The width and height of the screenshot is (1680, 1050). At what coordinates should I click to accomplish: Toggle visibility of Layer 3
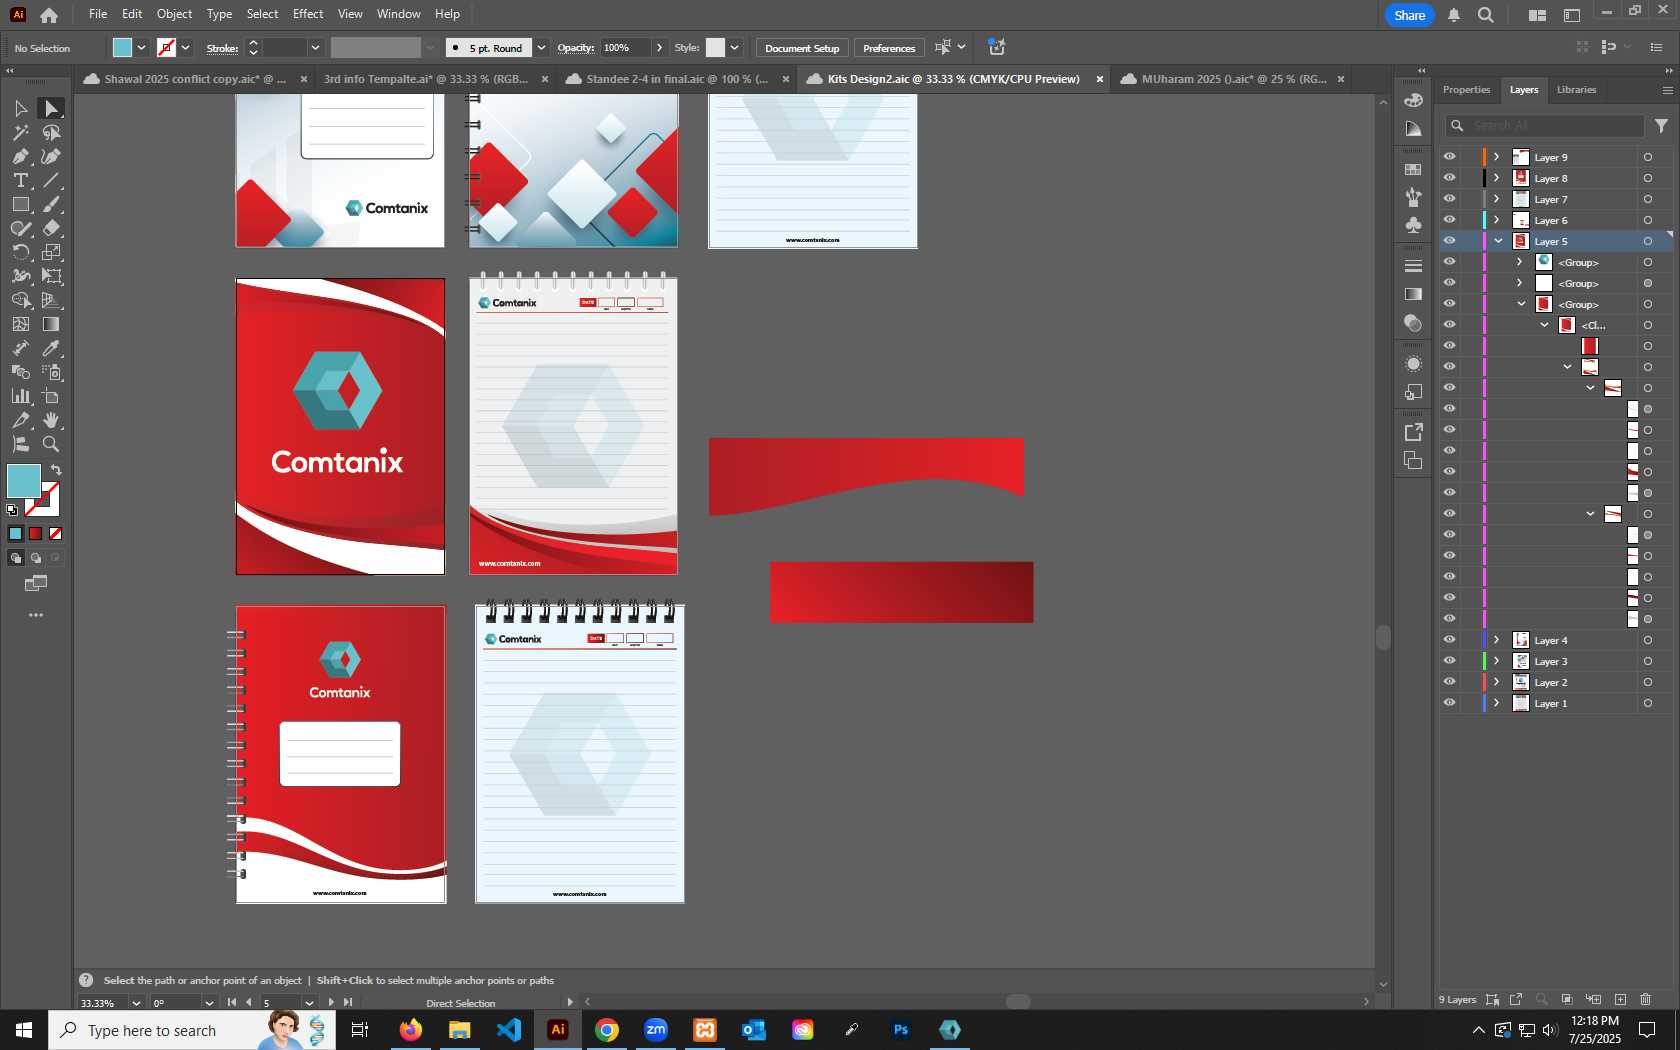coord(1449,661)
